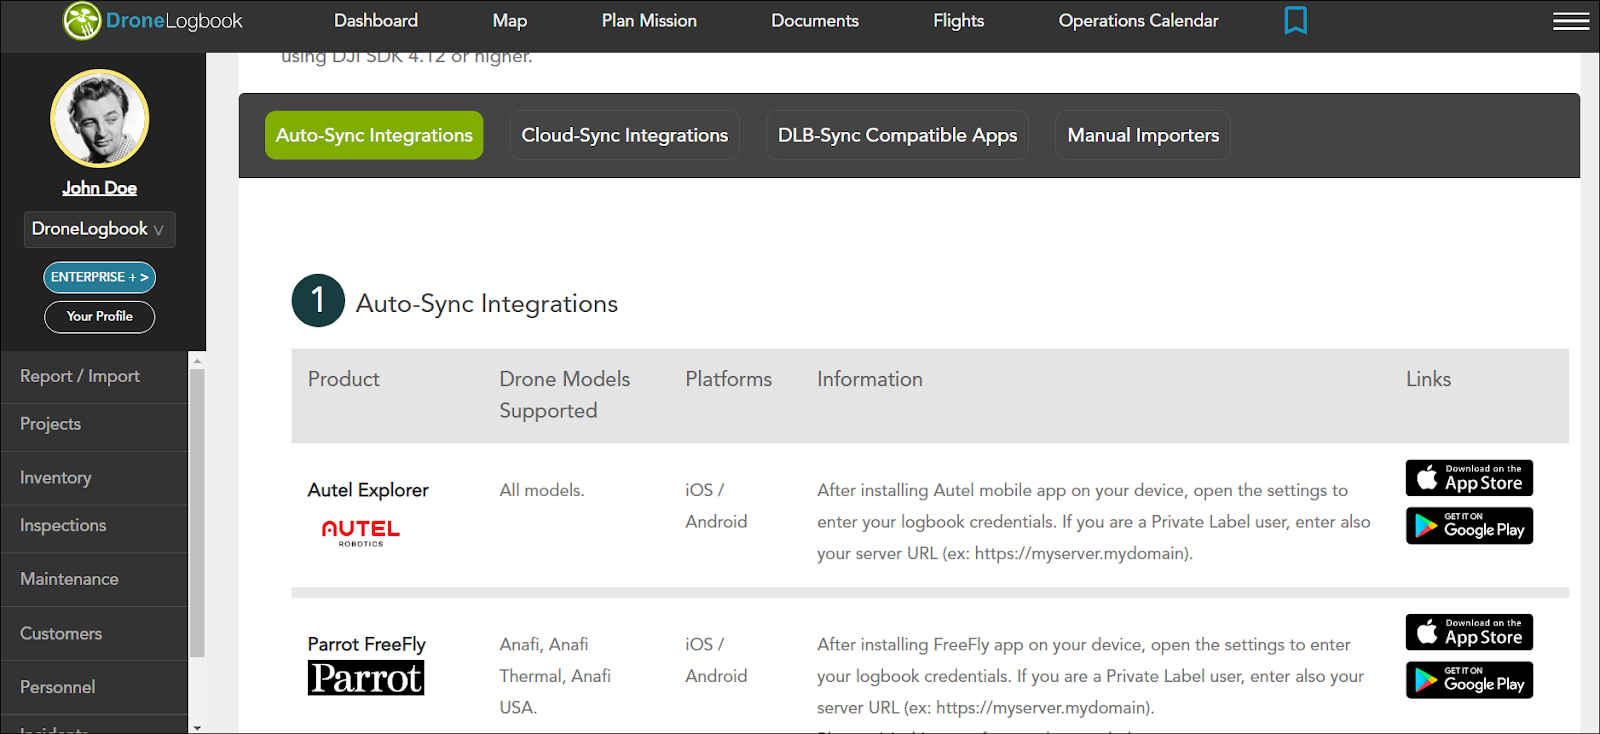This screenshot has width=1600, height=734.
Task: Get Parrot FreeFly on Google Play
Action: click(x=1469, y=680)
